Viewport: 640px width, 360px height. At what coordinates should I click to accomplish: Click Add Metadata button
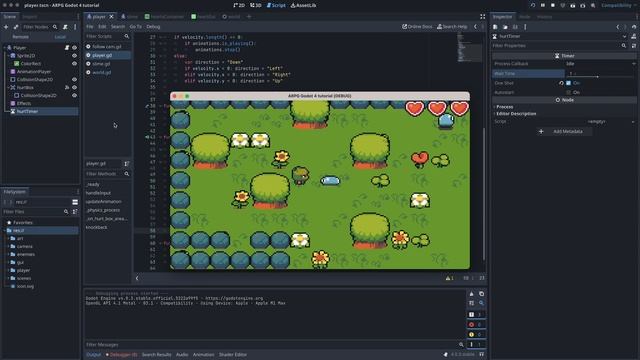564,131
